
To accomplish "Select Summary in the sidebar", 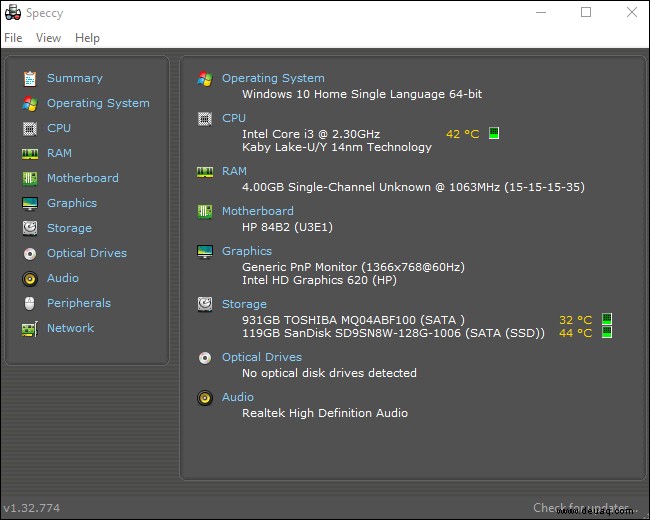I will click(x=75, y=78).
